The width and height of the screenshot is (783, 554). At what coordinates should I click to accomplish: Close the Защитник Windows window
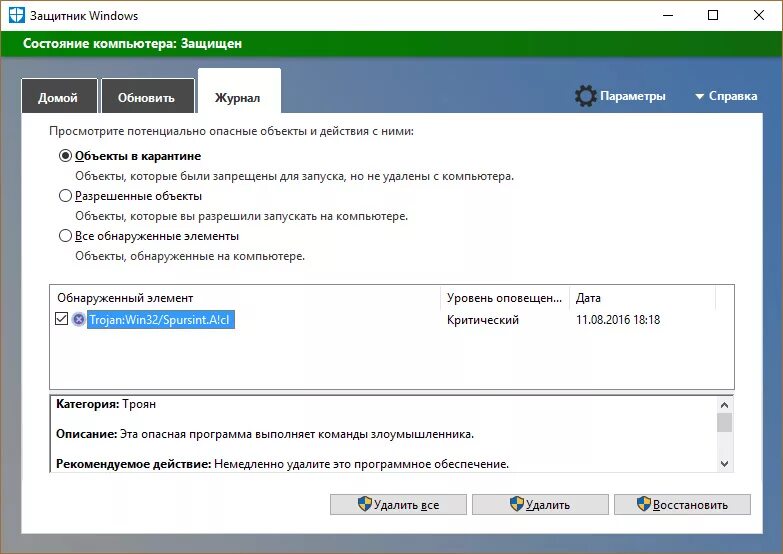pos(759,15)
